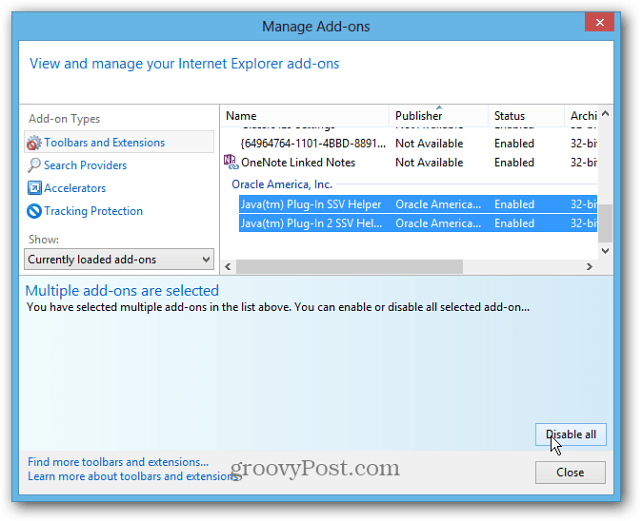Open Learn more about toolbars and extensions link
The height and width of the screenshot is (521, 640).
(x=133, y=476)
